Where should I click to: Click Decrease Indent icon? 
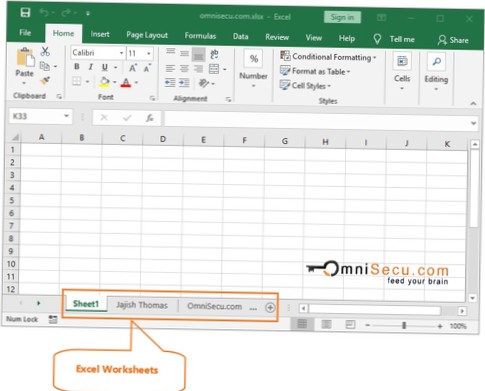tap(170, 83)
